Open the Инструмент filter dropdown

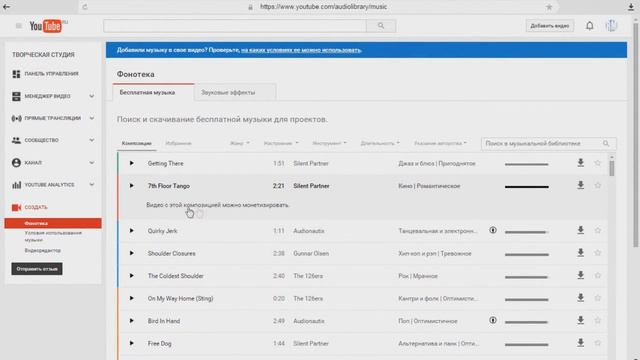pyautogui.click(x=329, y=143)
